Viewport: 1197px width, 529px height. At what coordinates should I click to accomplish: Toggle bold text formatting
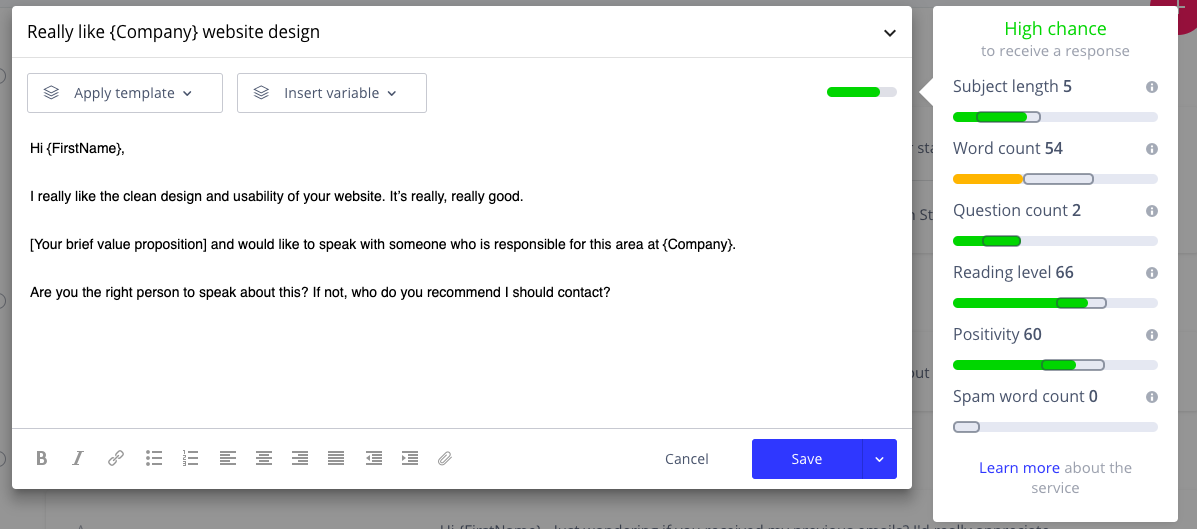tap(42, 459)
